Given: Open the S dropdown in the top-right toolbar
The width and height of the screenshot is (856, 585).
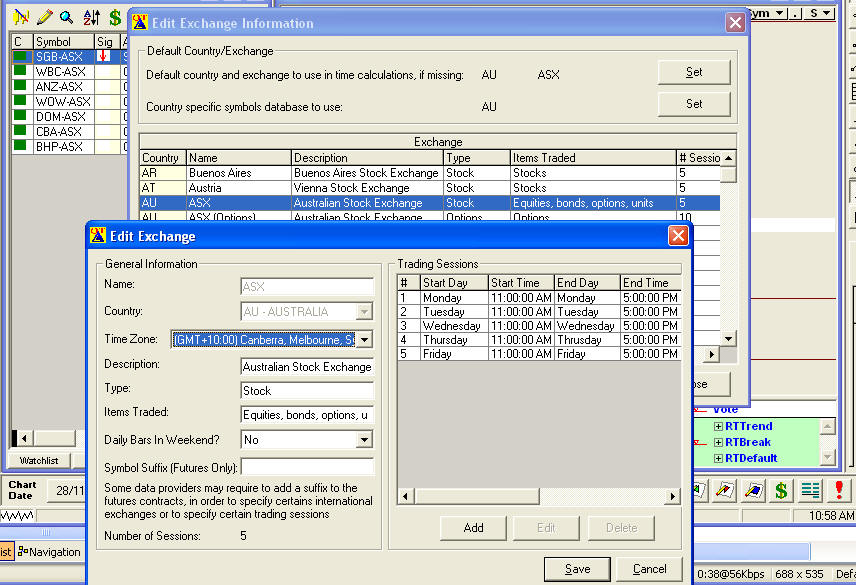Looking at the screenshot, I should (827, 13).
